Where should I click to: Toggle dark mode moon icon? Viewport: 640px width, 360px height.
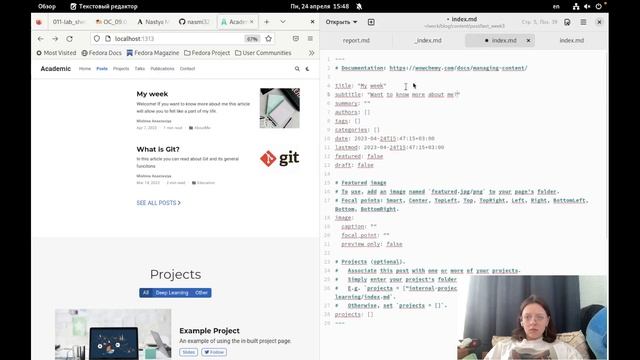[307, 69]
